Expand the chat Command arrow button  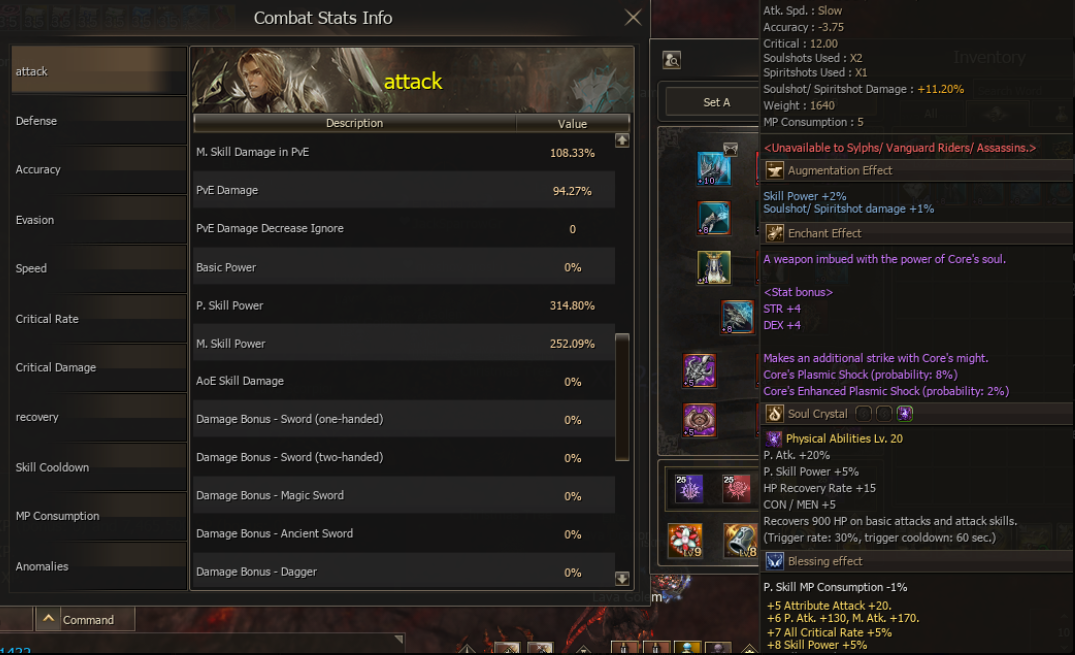tap(48, 619)
